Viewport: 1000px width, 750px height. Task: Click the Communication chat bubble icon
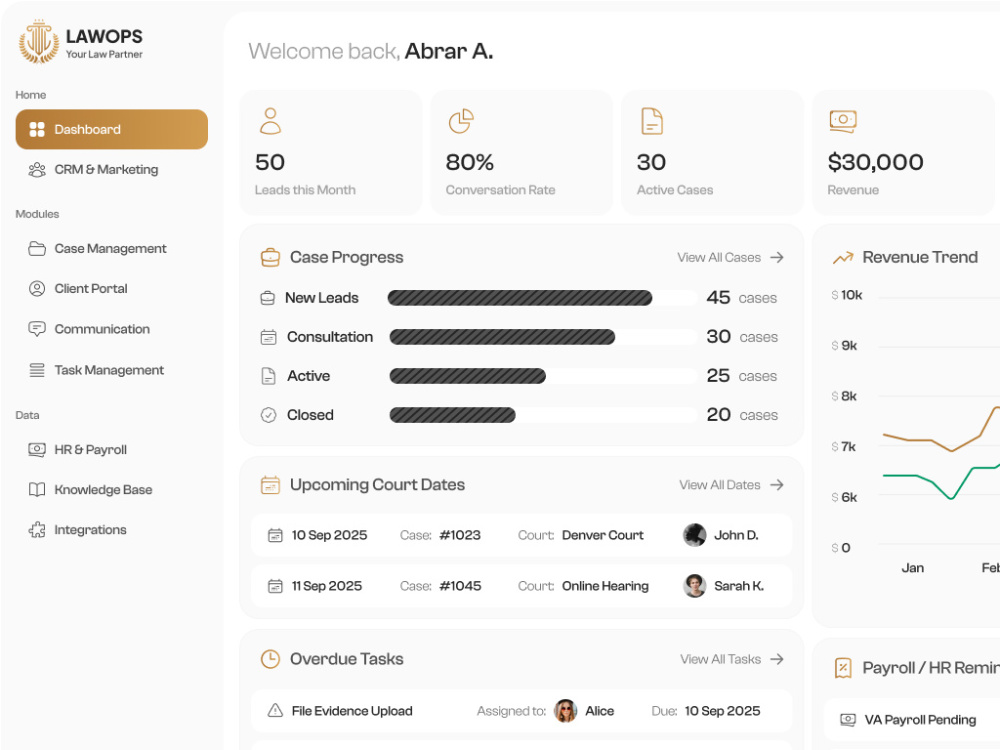(x=37, y=329)
